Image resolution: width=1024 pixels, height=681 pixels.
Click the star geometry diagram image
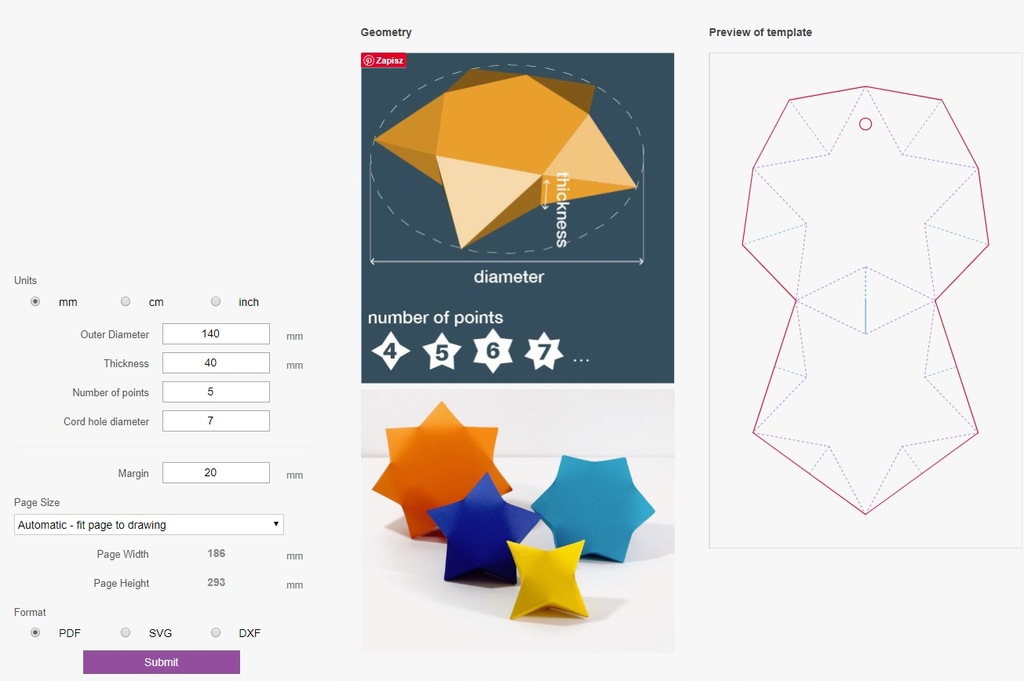pos(517,218)
